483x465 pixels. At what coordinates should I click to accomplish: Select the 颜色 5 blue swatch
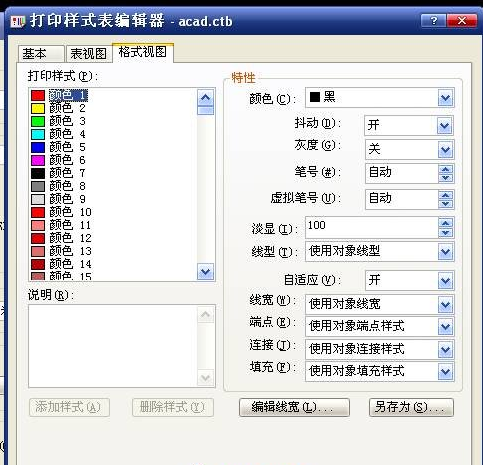(x=38, y=147)
